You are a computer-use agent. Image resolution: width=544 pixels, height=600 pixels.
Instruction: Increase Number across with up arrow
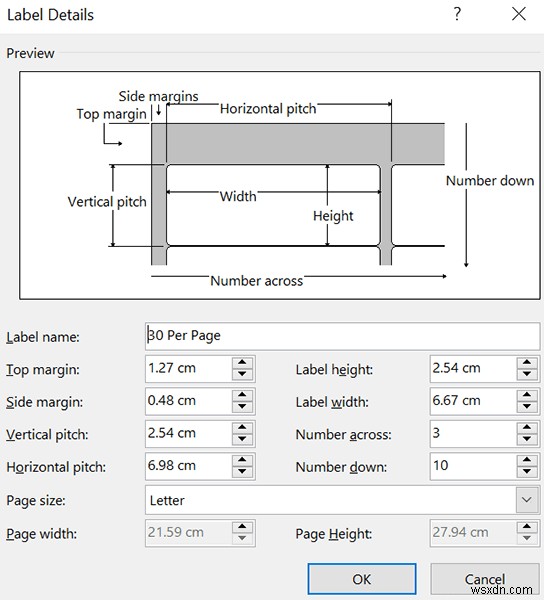tap(527, 427)
